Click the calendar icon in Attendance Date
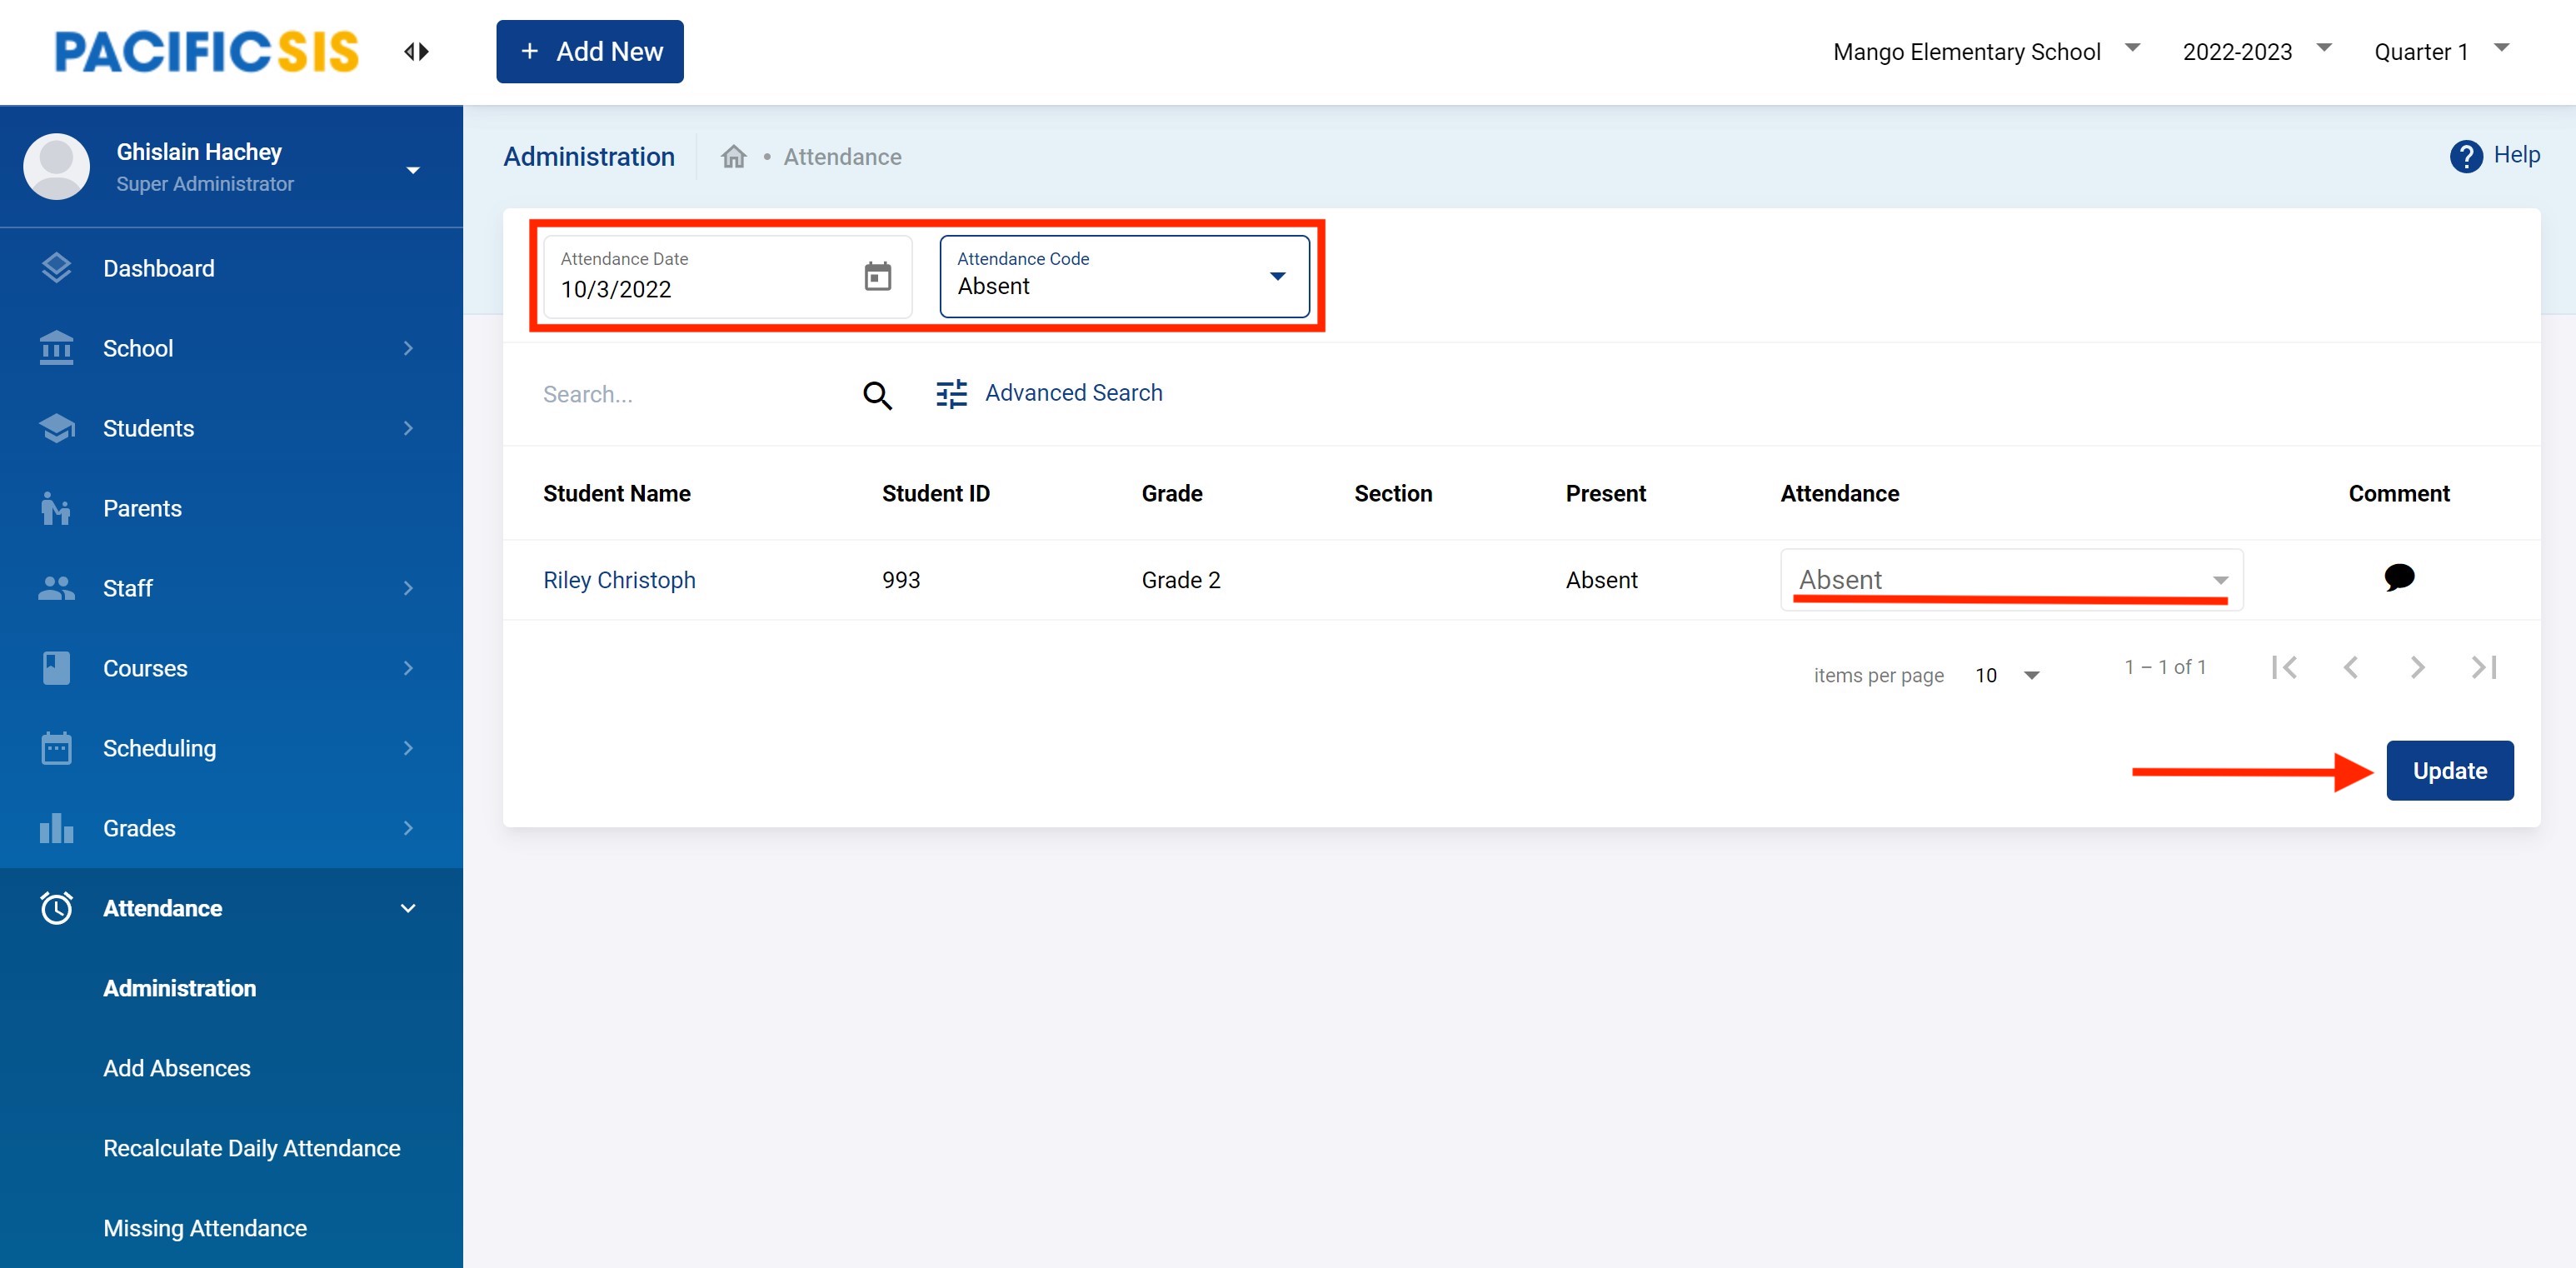 tap(877, 277)
